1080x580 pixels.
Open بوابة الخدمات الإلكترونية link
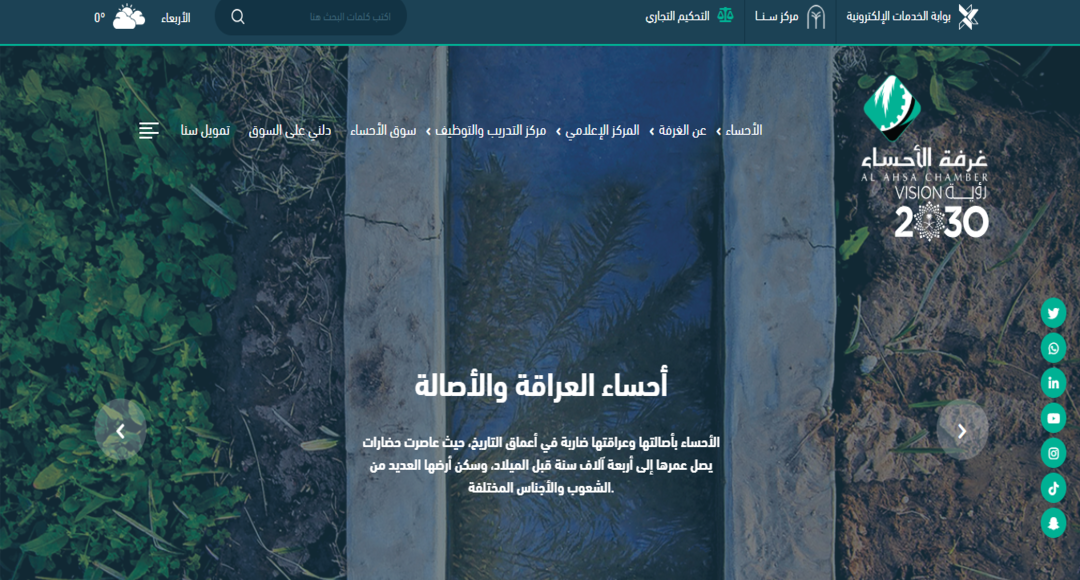pyautogui.click(x=898, y=17)
